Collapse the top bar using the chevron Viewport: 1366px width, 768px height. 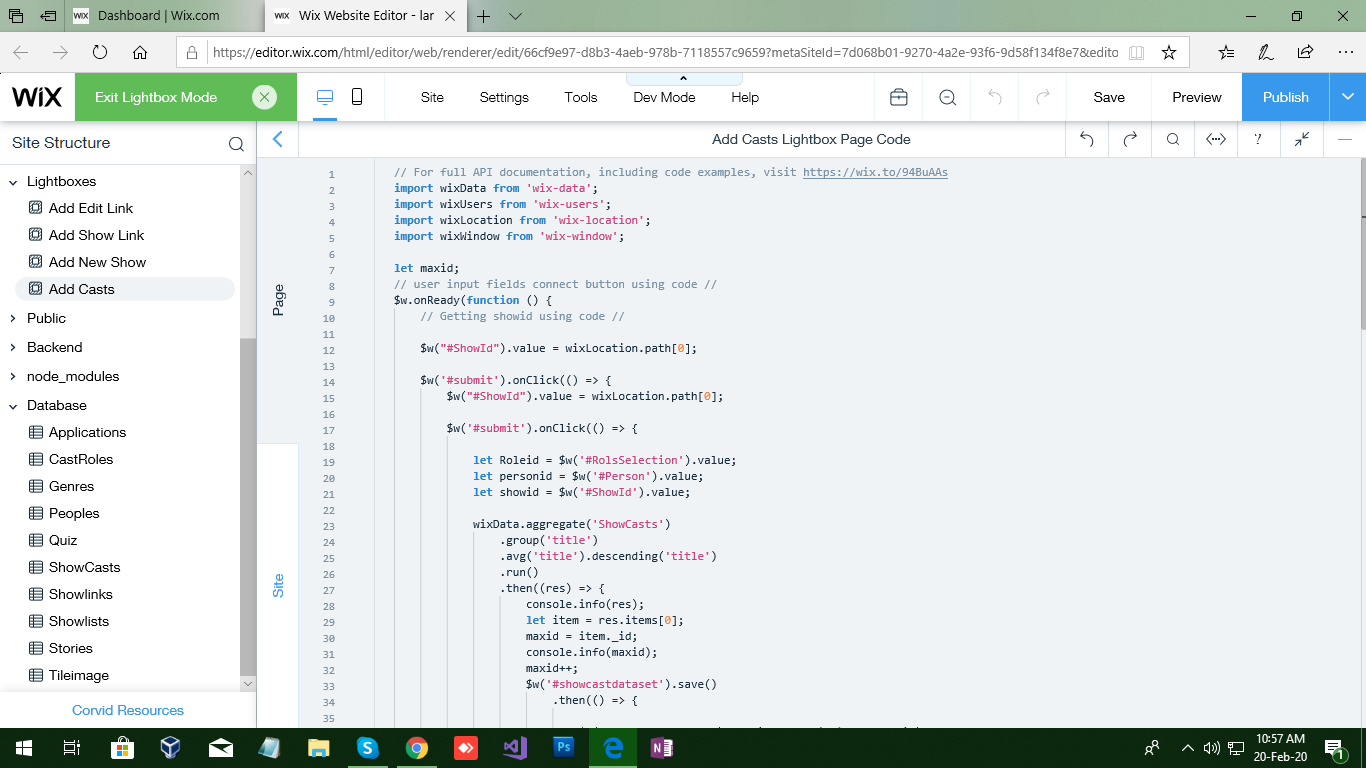[x=684, y=78]
